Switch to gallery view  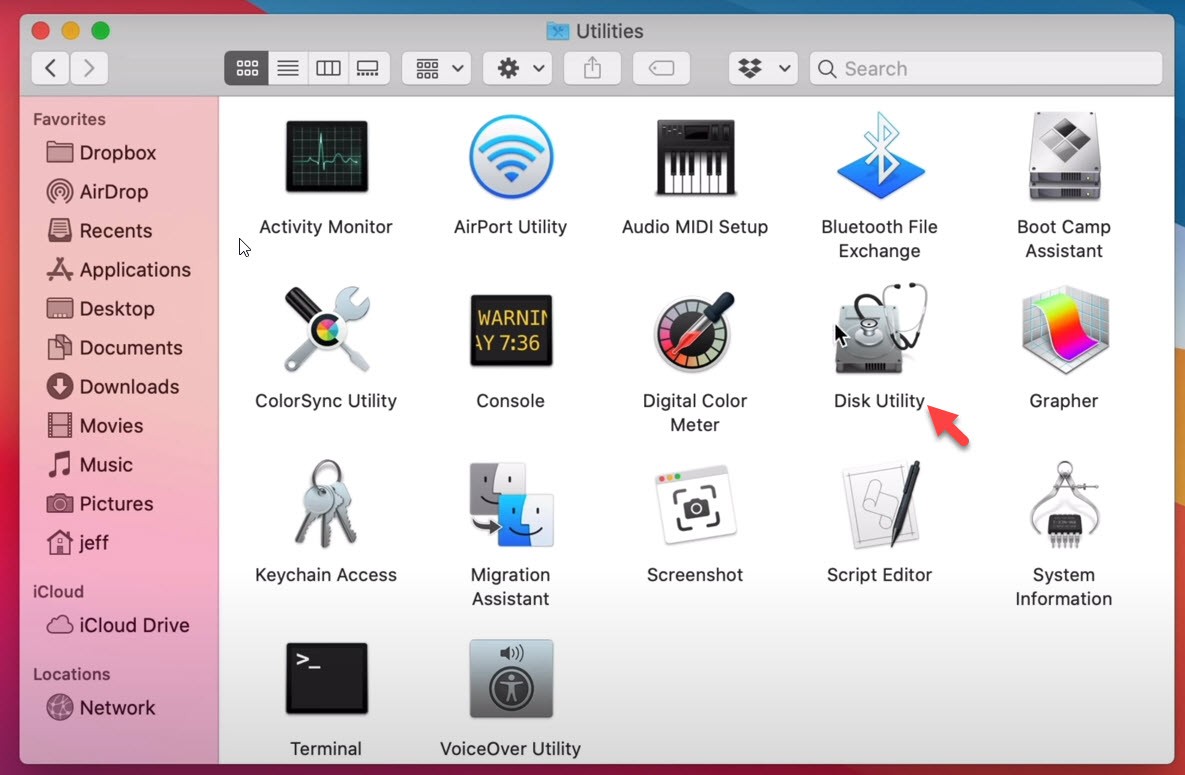pyautogui.click(x=368, y=68)
